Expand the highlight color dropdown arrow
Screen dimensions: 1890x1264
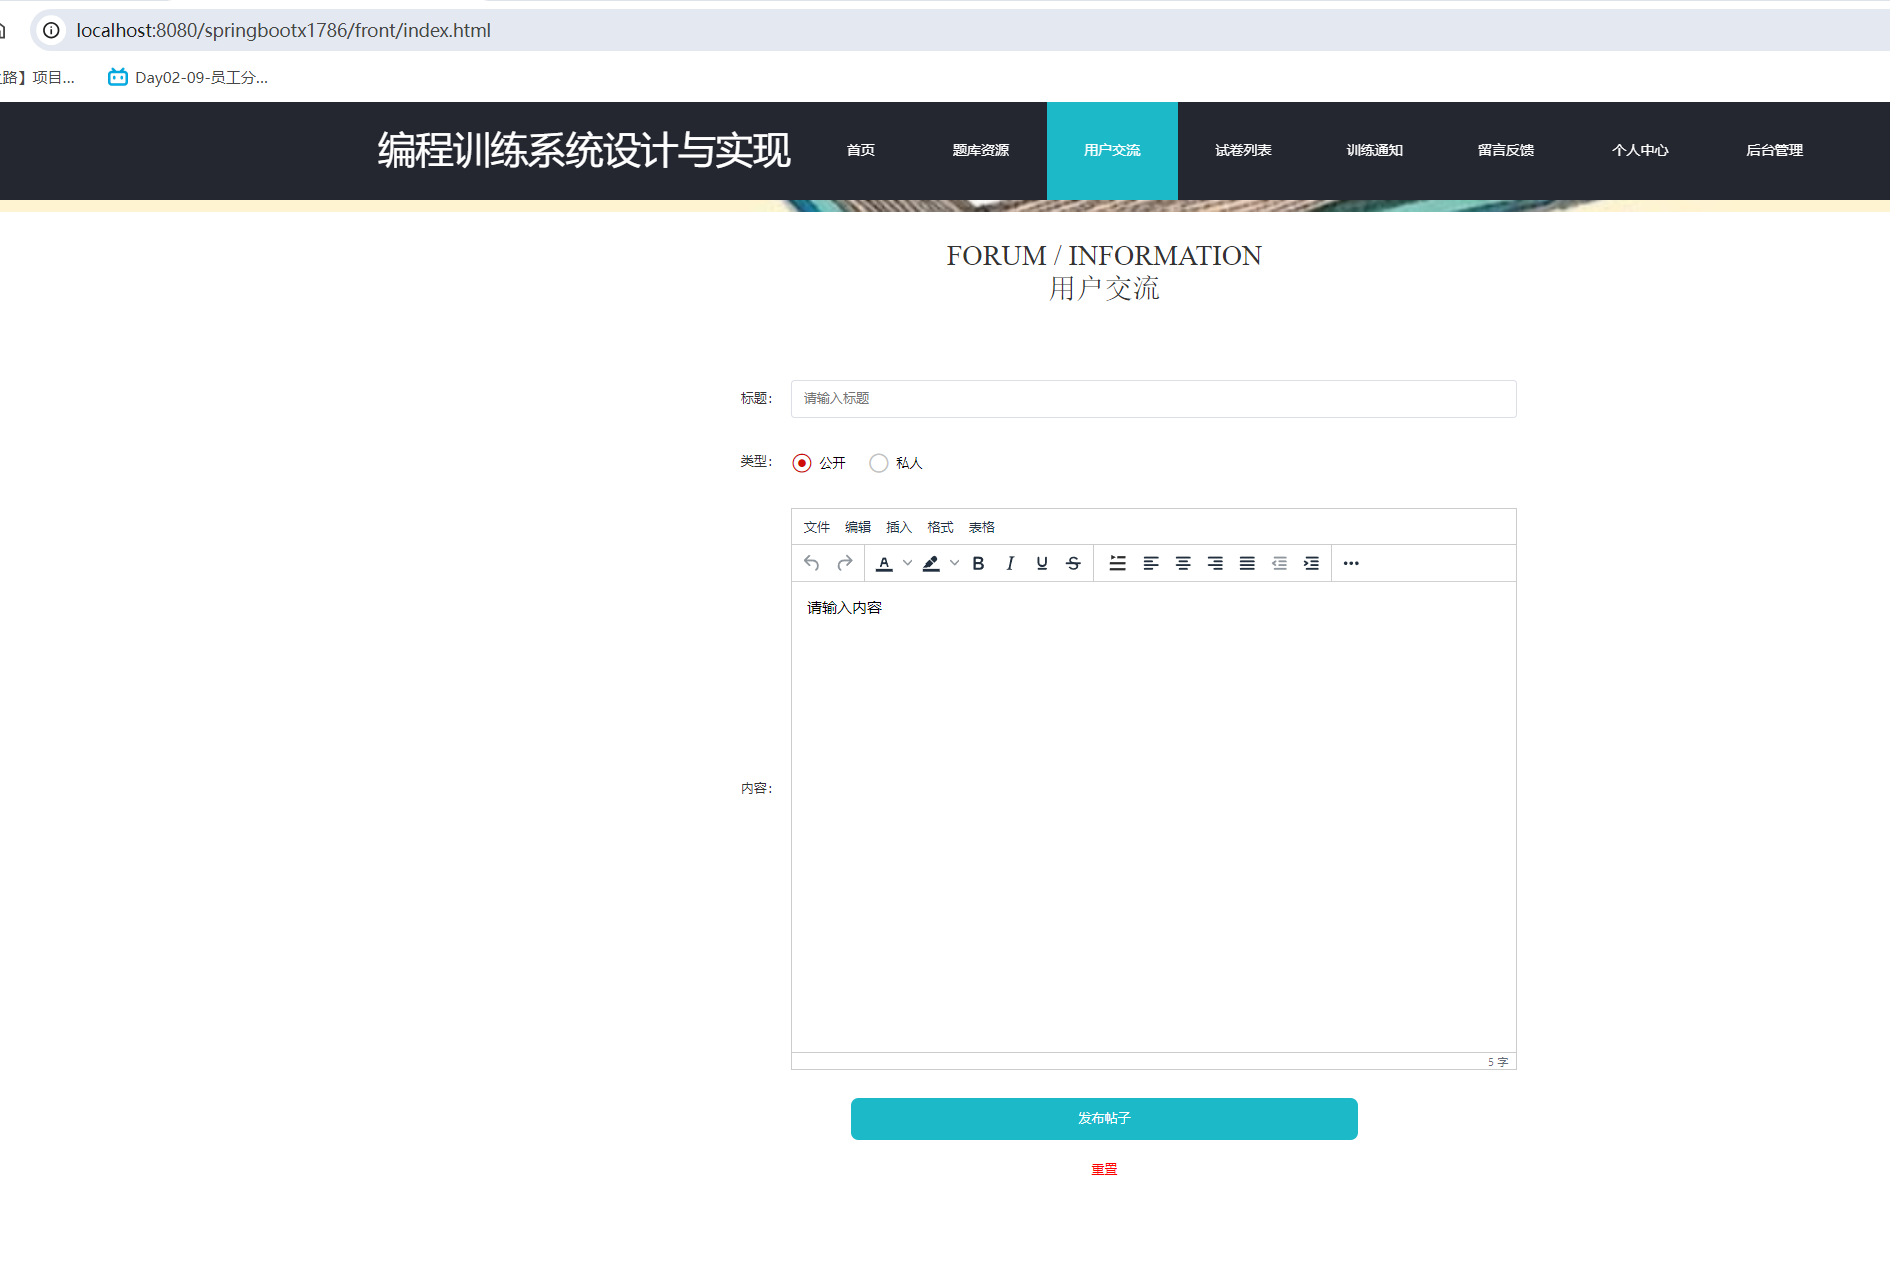pyautogui.click(x=954, y=563)
